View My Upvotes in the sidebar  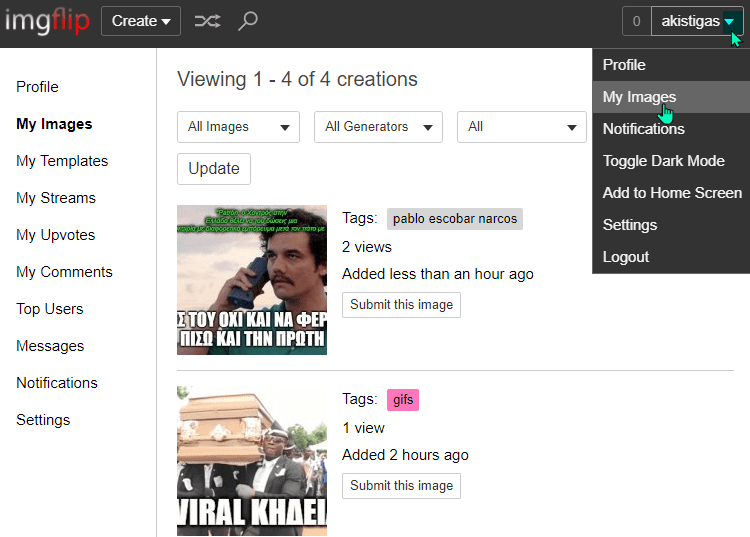point(55,235)
